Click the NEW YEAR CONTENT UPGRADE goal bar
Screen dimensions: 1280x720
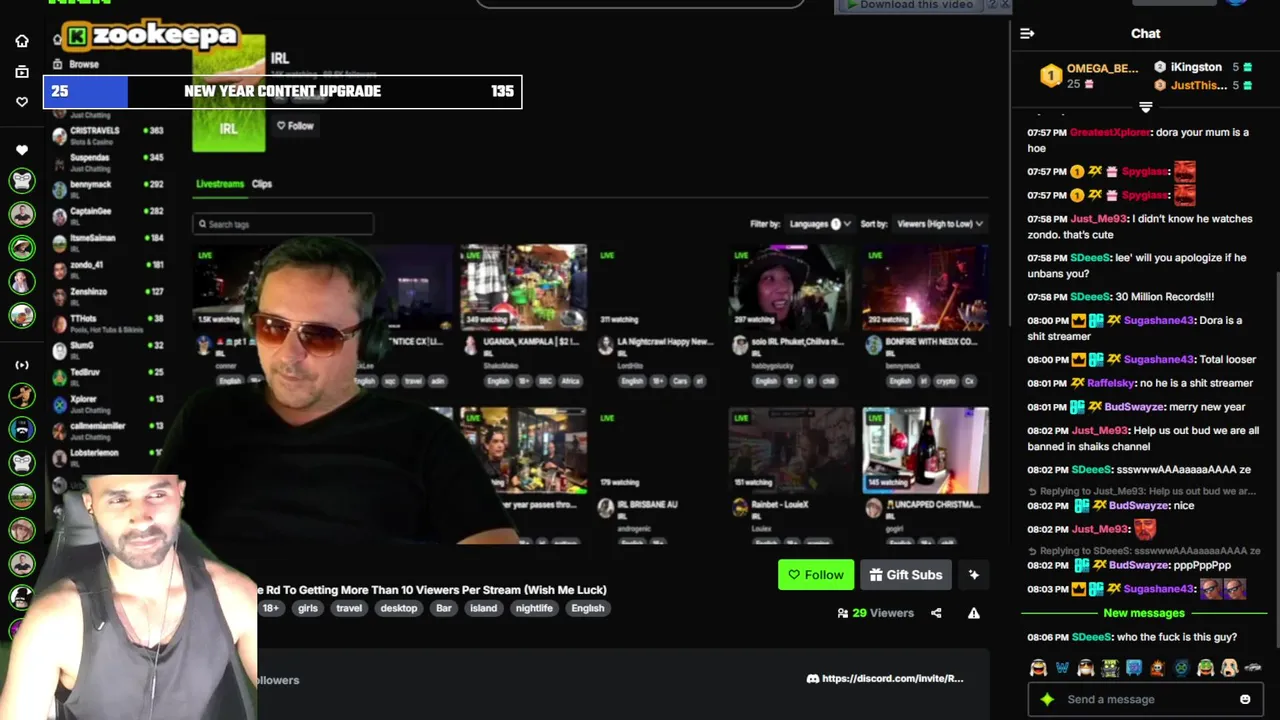[x=282, y=91]
